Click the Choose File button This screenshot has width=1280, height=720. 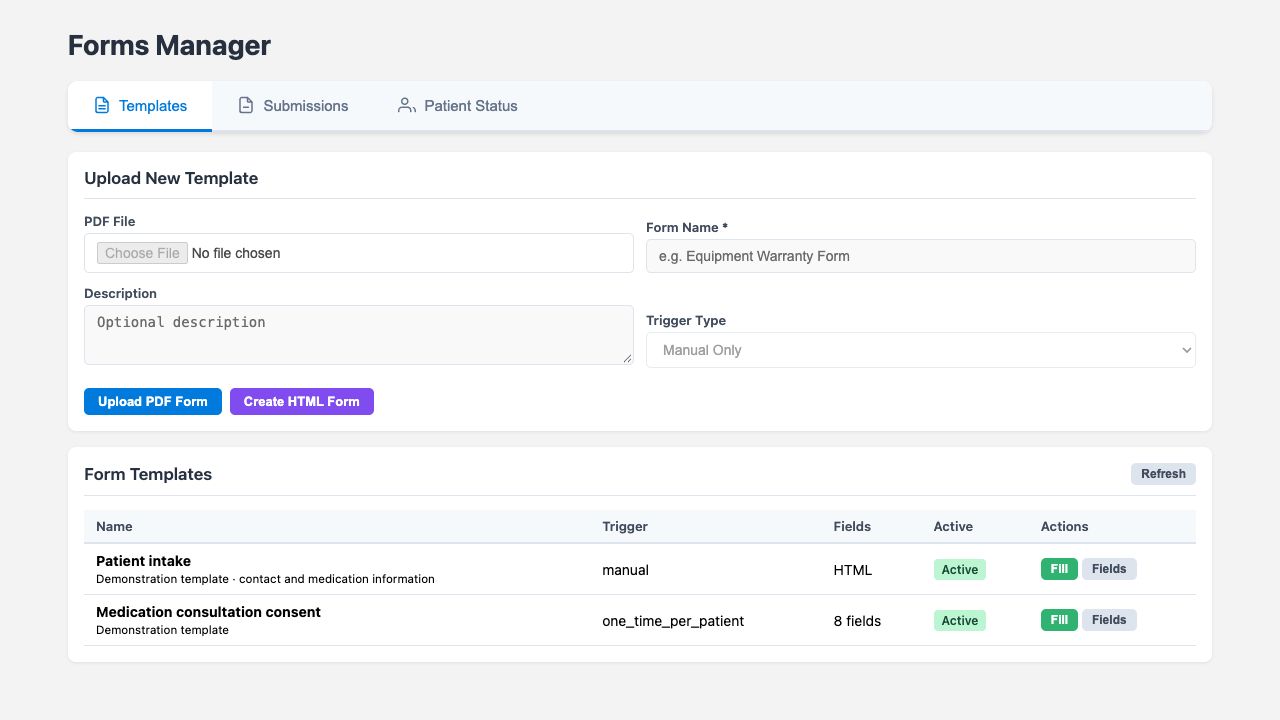click(142, 253)
